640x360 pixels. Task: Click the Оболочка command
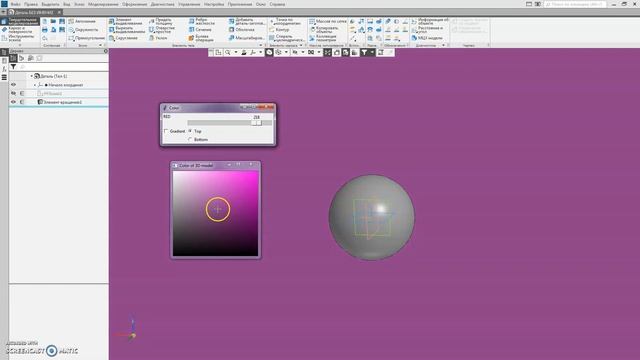click(x=242, y=30)
